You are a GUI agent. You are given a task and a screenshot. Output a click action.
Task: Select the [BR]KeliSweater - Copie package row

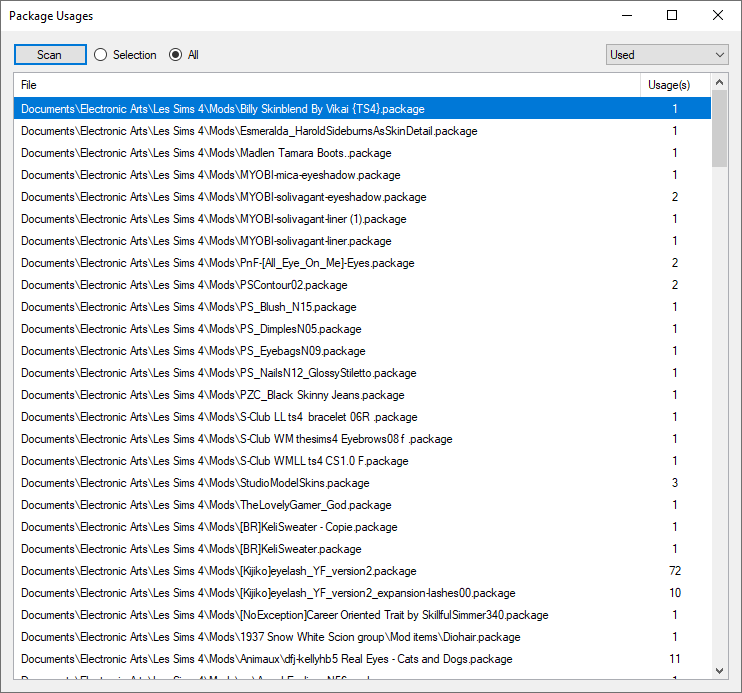[x=362, y=527]
